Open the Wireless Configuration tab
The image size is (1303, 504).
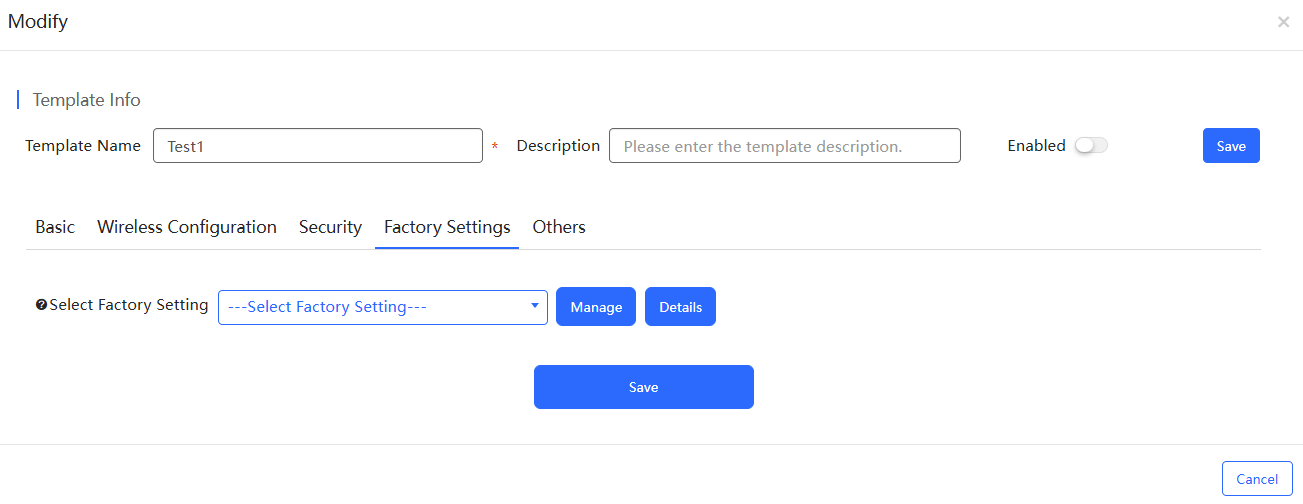[x=187, y=227]
